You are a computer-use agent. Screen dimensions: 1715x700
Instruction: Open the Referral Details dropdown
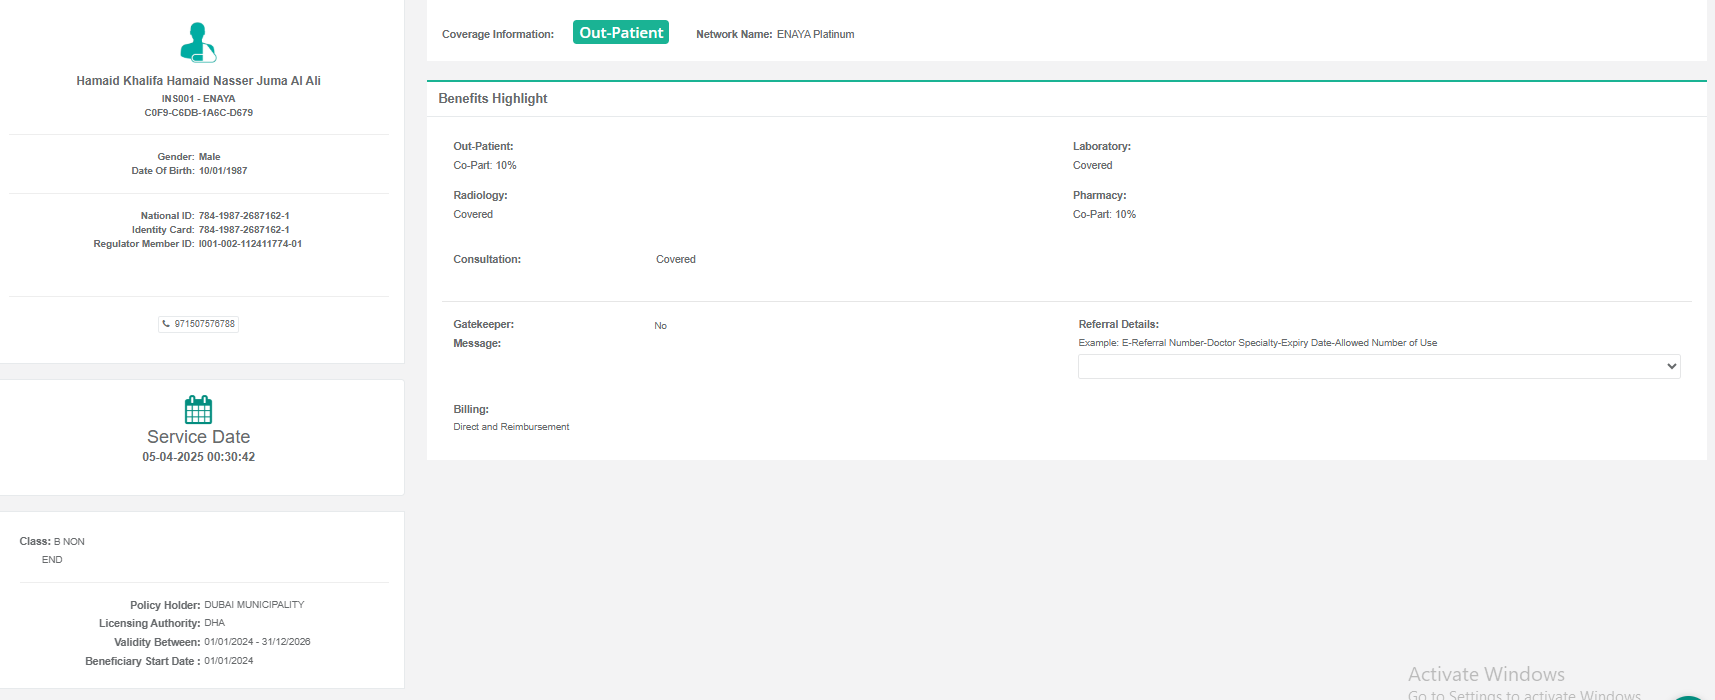click(1378, 367)
